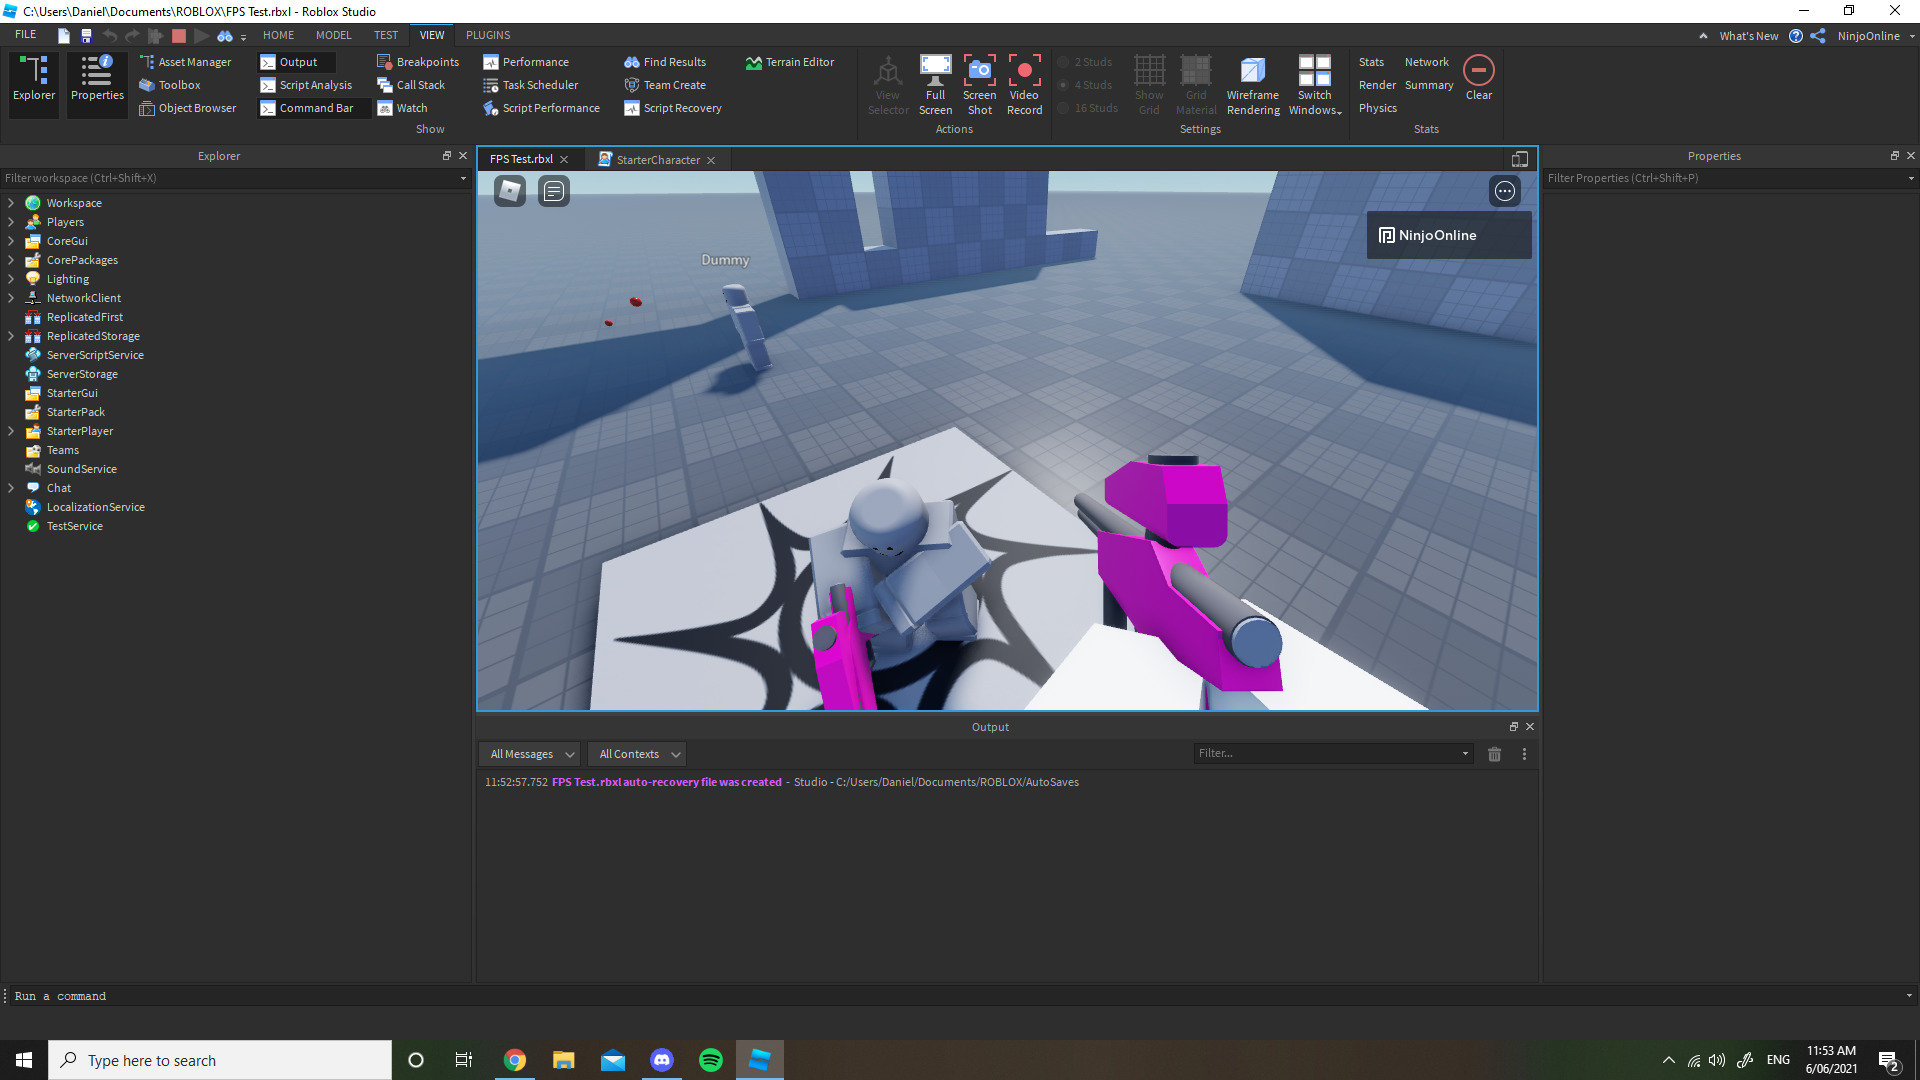The image size is (1920, 1080).
Task: Select ServerScriptService in Explorer
Action: (95, 355)
